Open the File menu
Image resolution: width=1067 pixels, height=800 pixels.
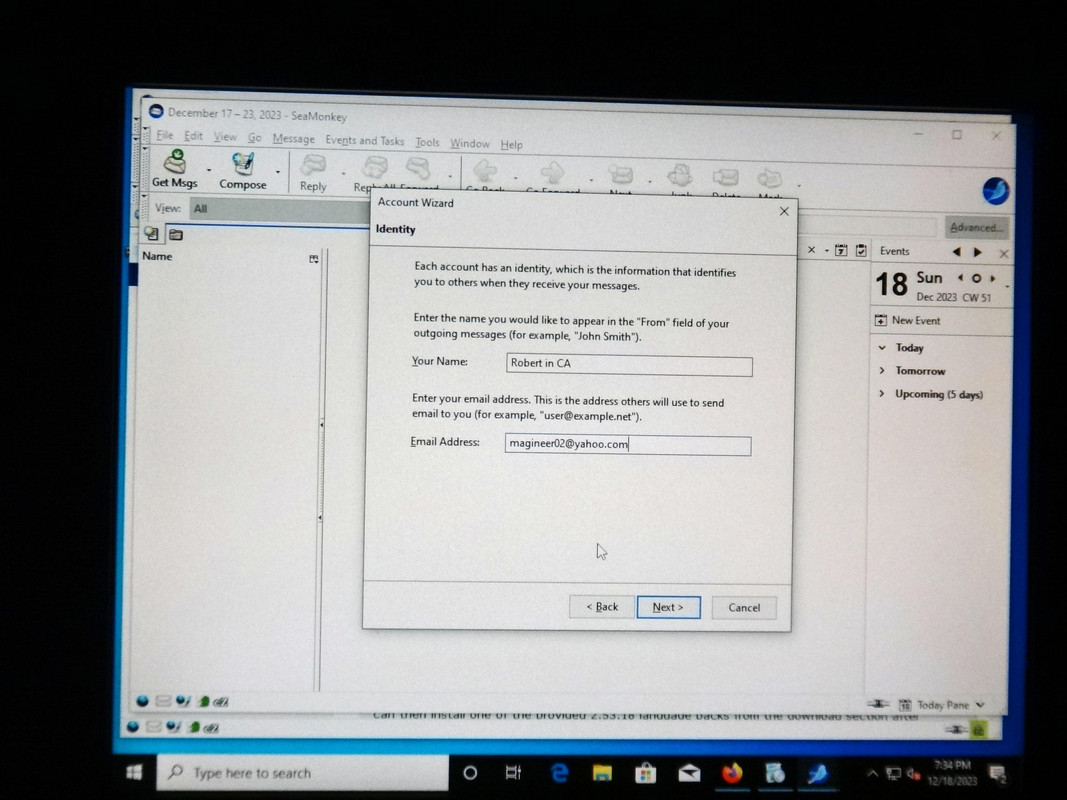click(165, 135)
